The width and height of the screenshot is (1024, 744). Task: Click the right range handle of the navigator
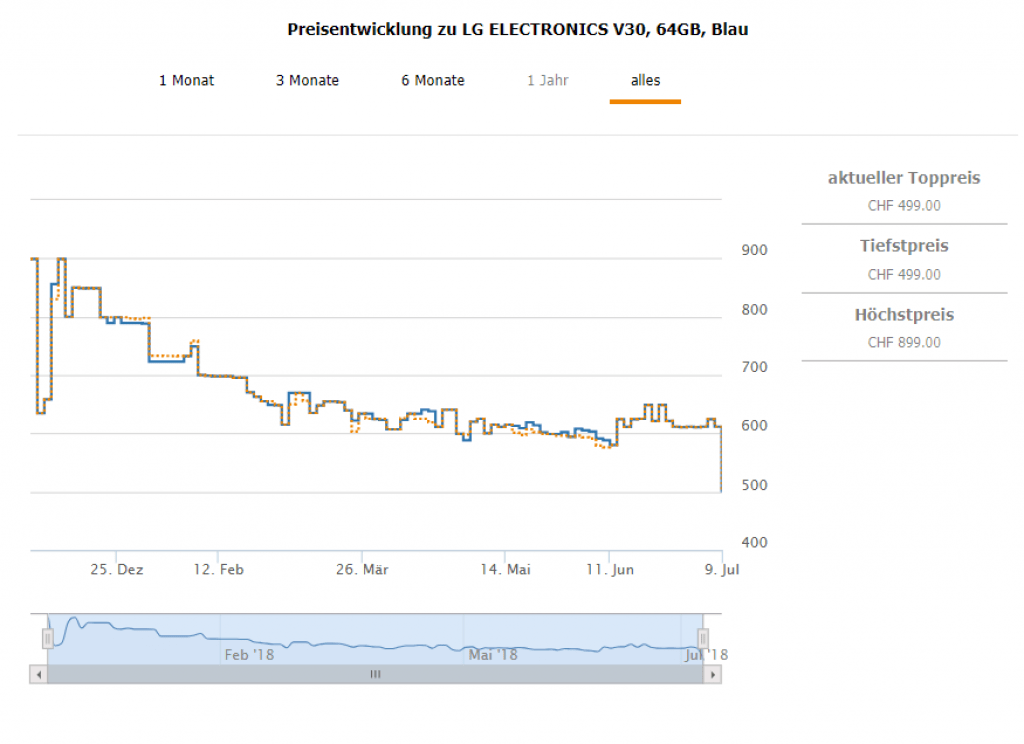tap(703, 638)
